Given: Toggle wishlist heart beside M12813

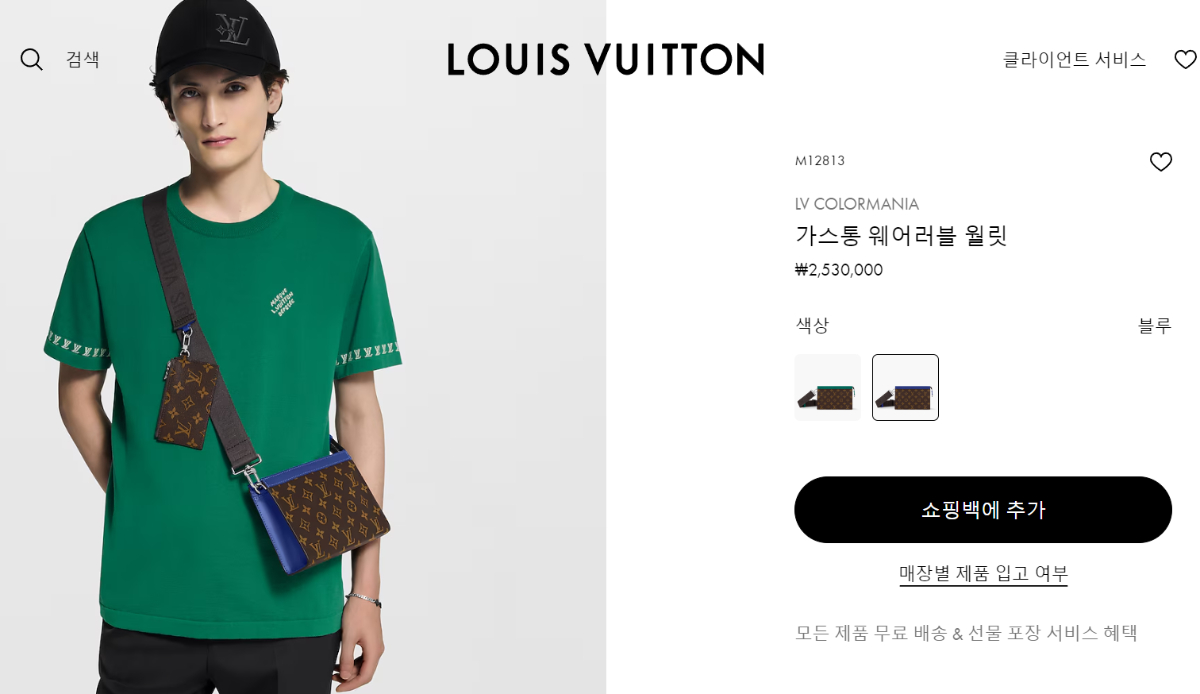Looking at the screenshot, I should pyautogui.click(x=1160, y=161).
